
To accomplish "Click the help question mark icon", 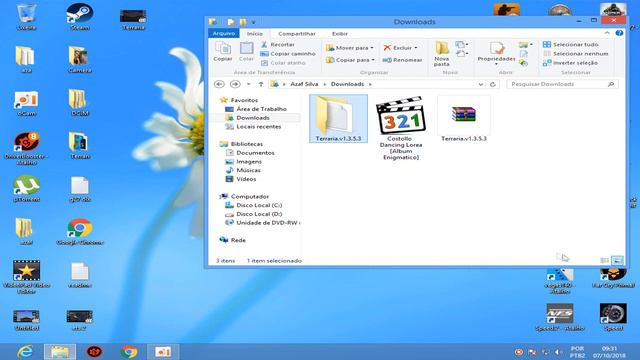I will tap(619, 33).
